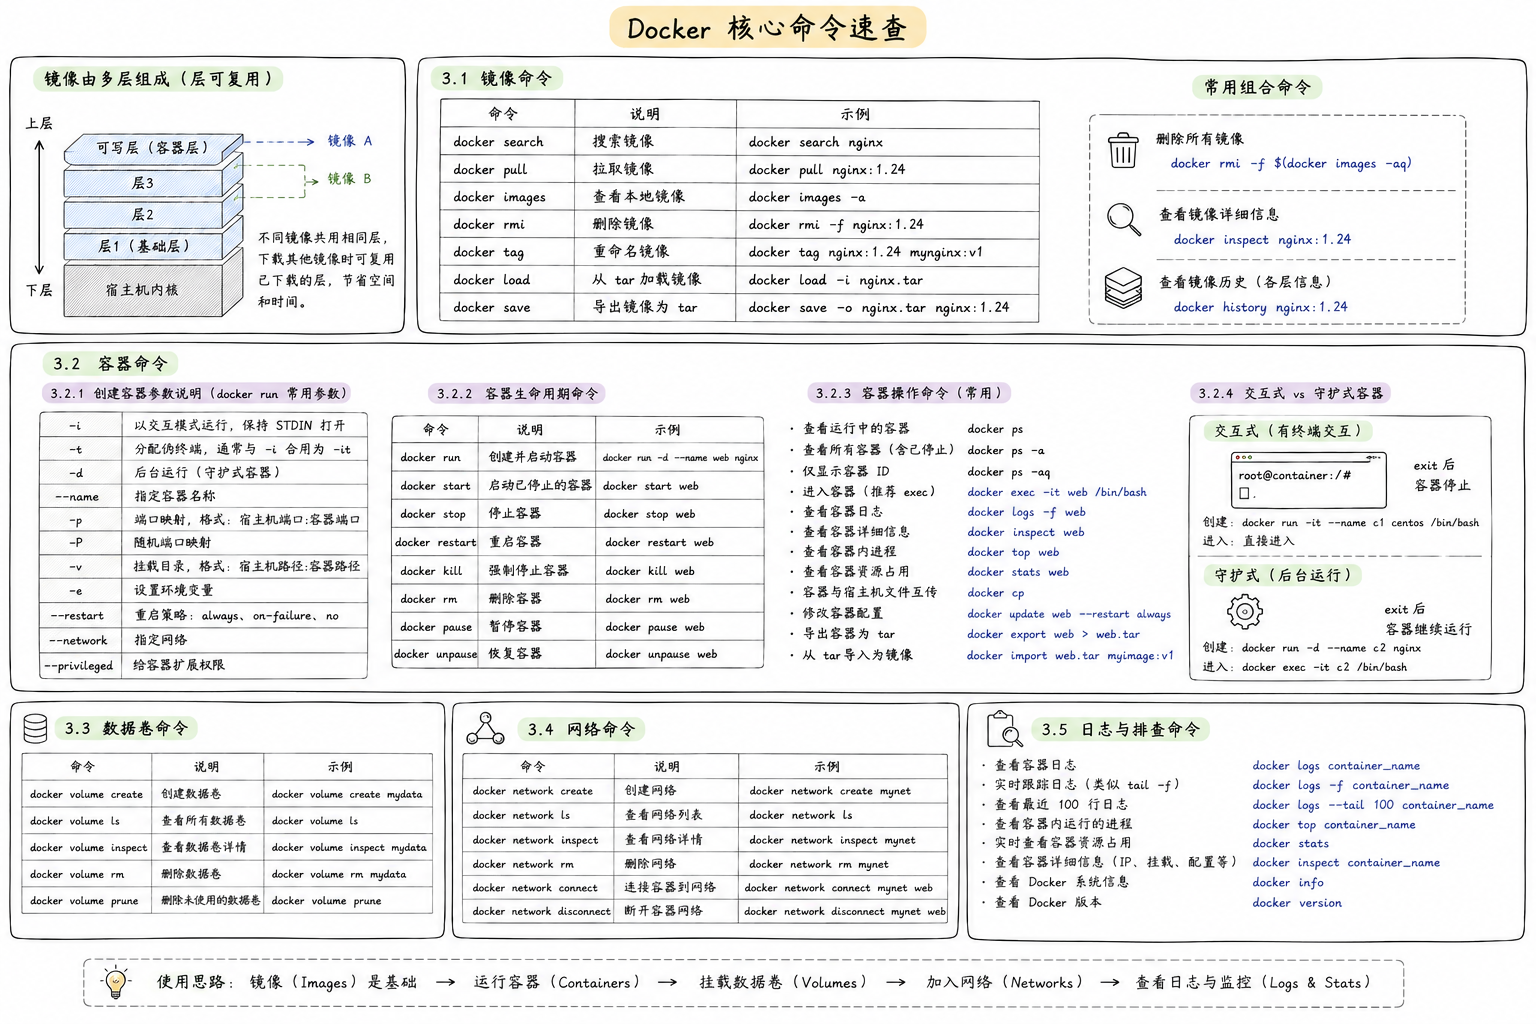
Task: Click the gear icon in 守护式 section
Action: coord(1245,611)
